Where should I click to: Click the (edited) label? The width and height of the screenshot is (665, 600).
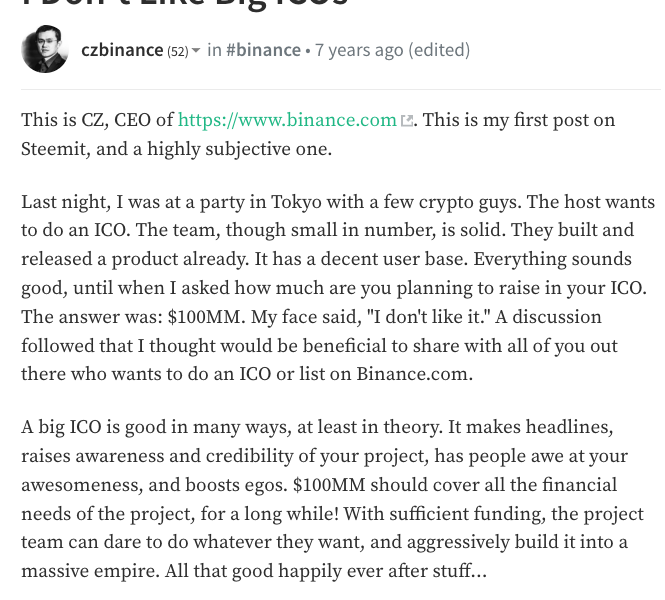pos(439,50)
